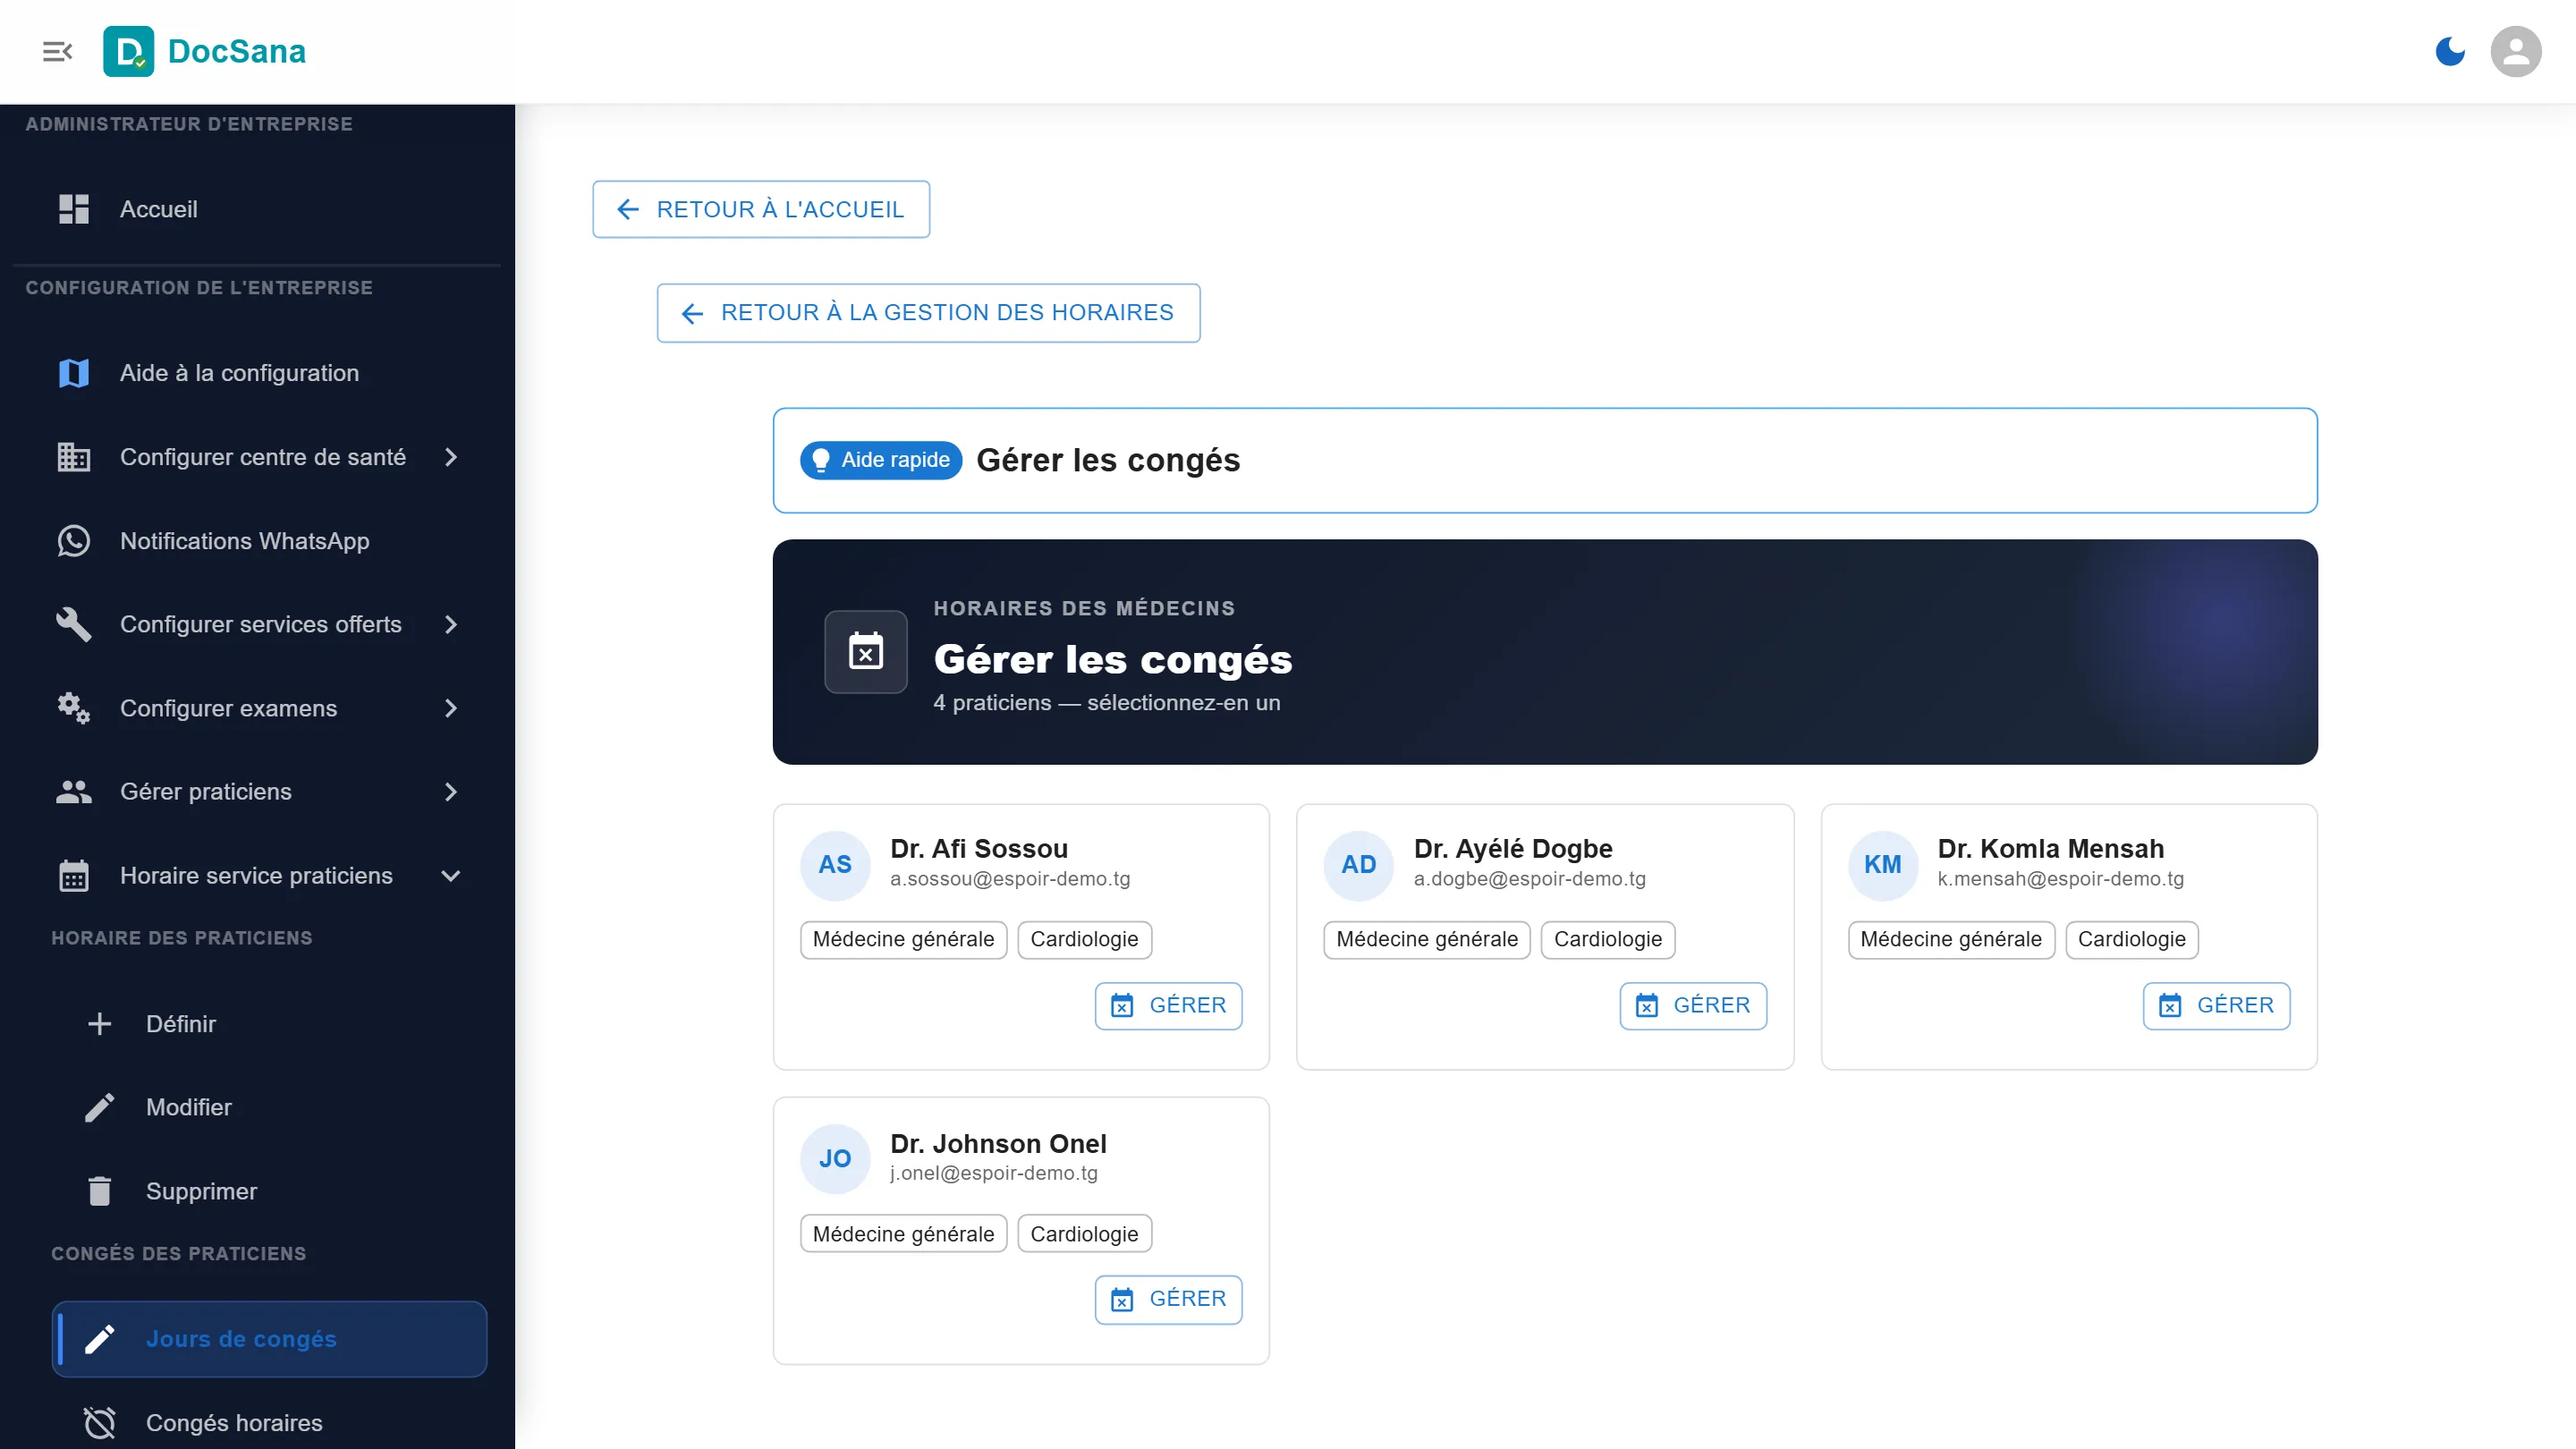This screenshot has width=2576, height=1449.
Task: Expand Gérer praticiens chevron
Action: pyautogui.click(x=451, y=792)
